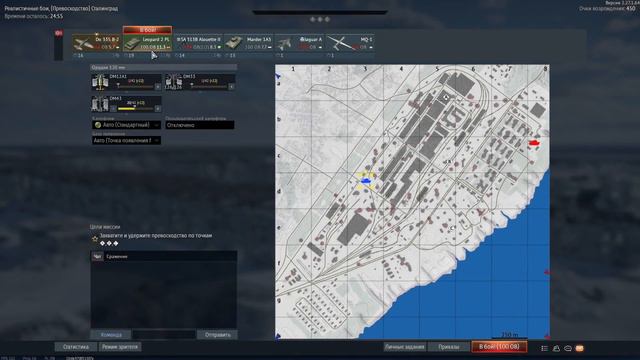The width and height of the screenshot is (640, 360).
Task: Click the 'Цели миссии' mission objectives heading
Action: (105, 227)
